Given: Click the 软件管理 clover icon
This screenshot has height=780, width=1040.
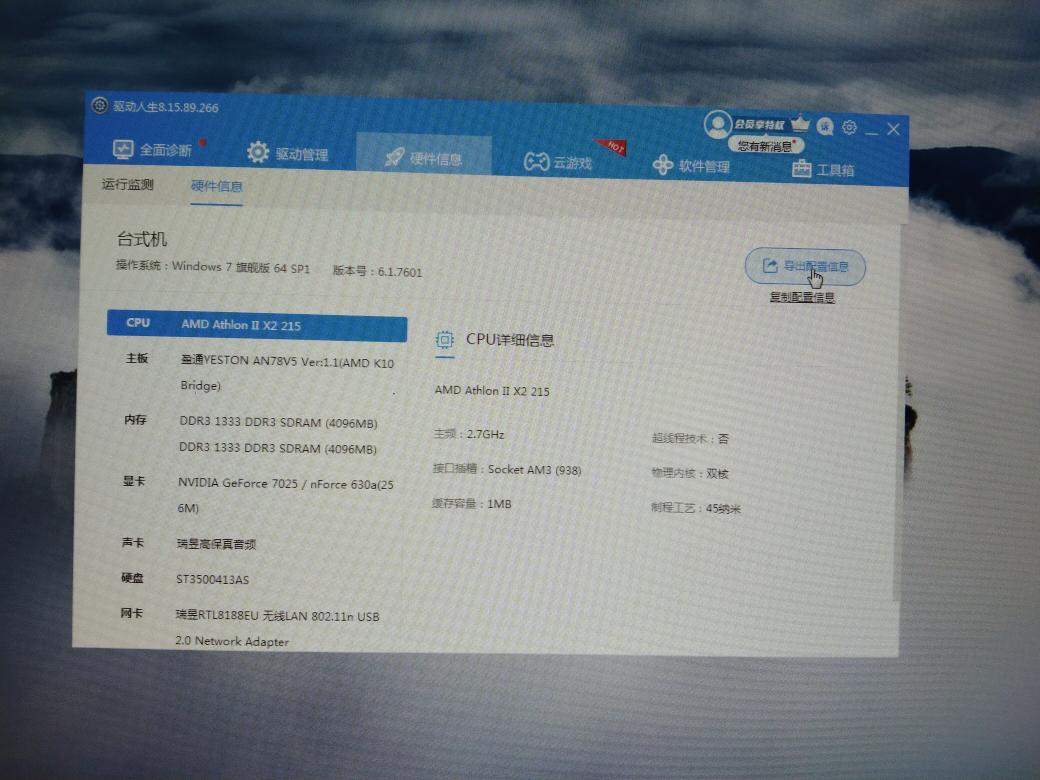Looking at the screenshot, I should pos(663,164).
